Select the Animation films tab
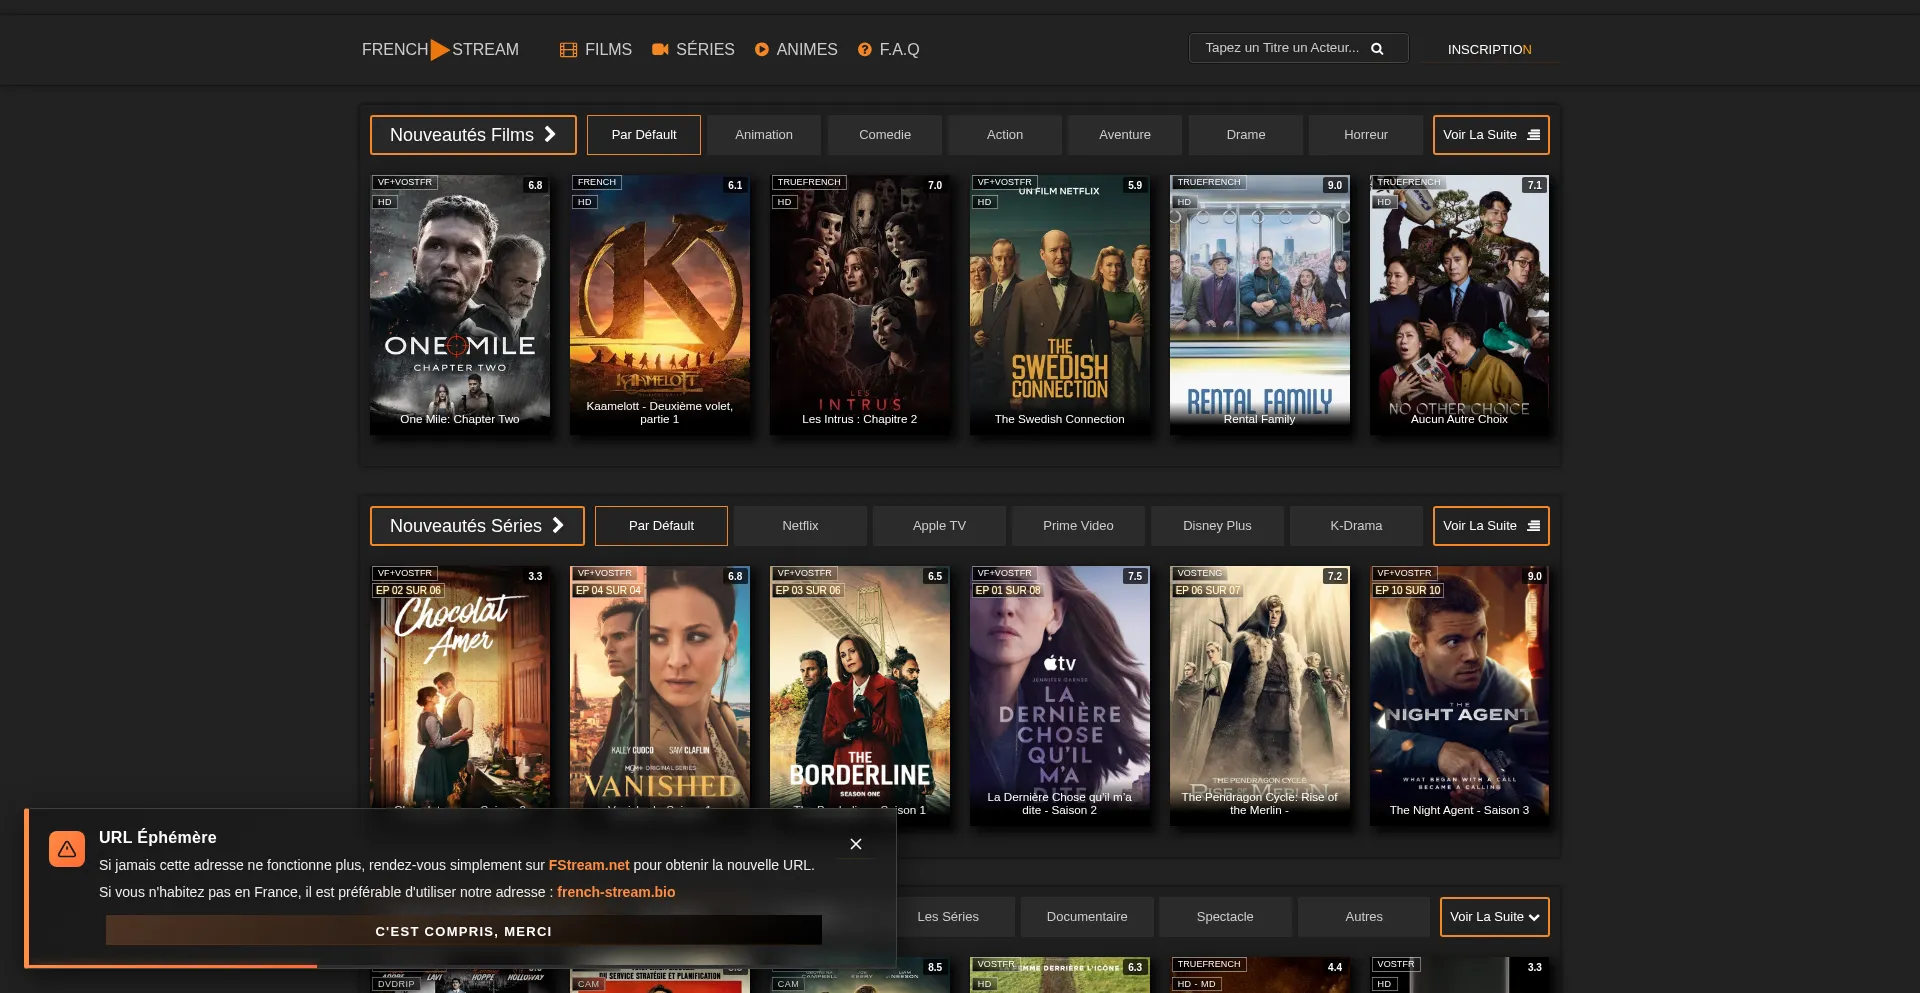Image resolution: width=1920 pixels, height=993 pixels. click(764, 135)
